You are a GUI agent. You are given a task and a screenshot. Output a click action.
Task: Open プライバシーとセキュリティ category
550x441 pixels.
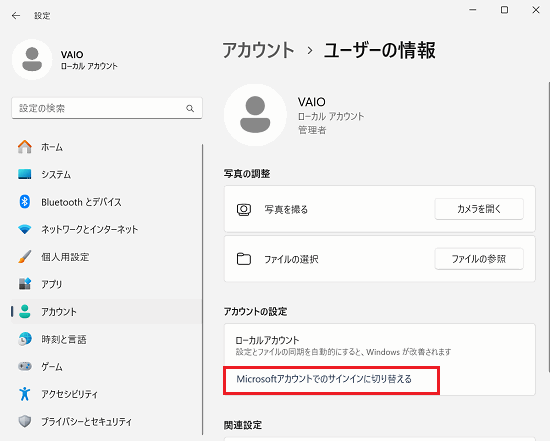point(107,421)
